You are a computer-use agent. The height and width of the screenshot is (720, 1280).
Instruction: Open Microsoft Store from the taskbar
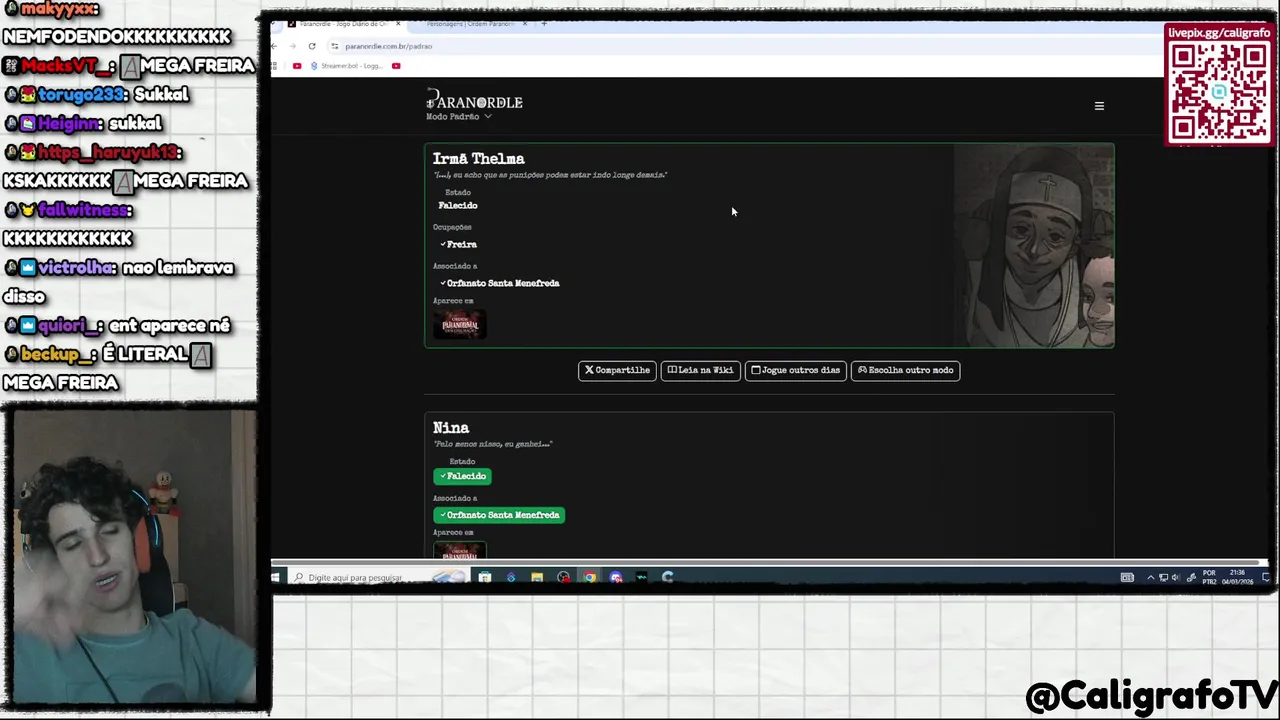pyautogui.click(x=485, y=577)
